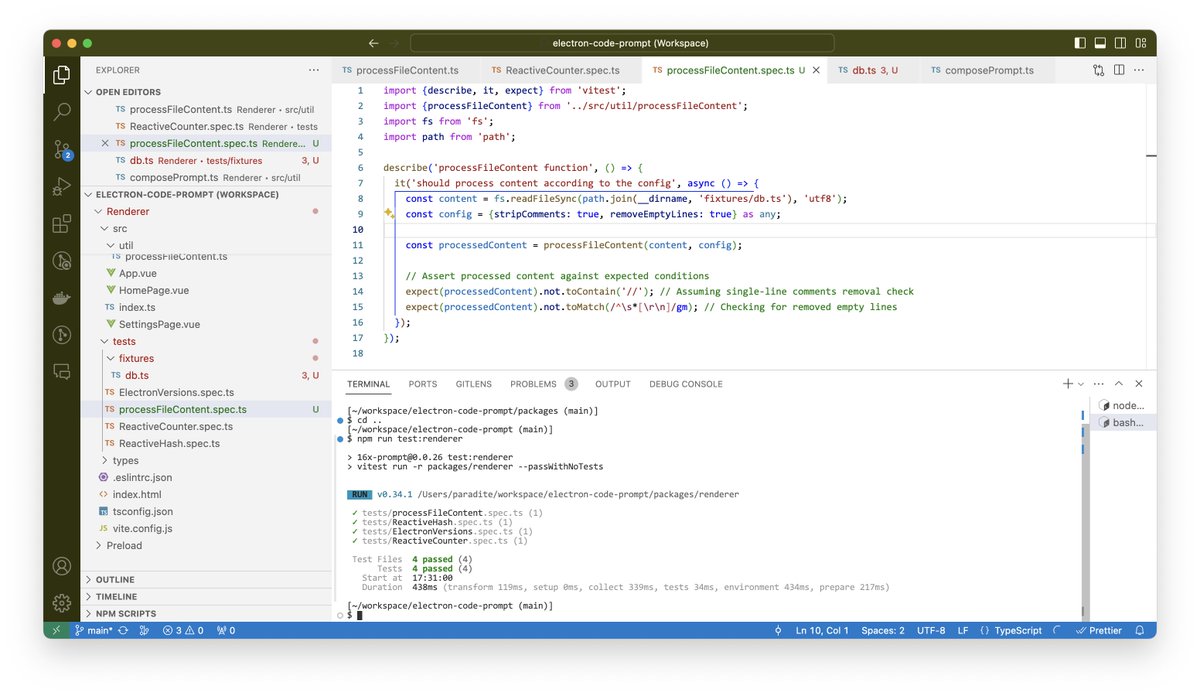Change indentation via Spaces: 2
1200x696 pixels.
[x=883, y=631]
